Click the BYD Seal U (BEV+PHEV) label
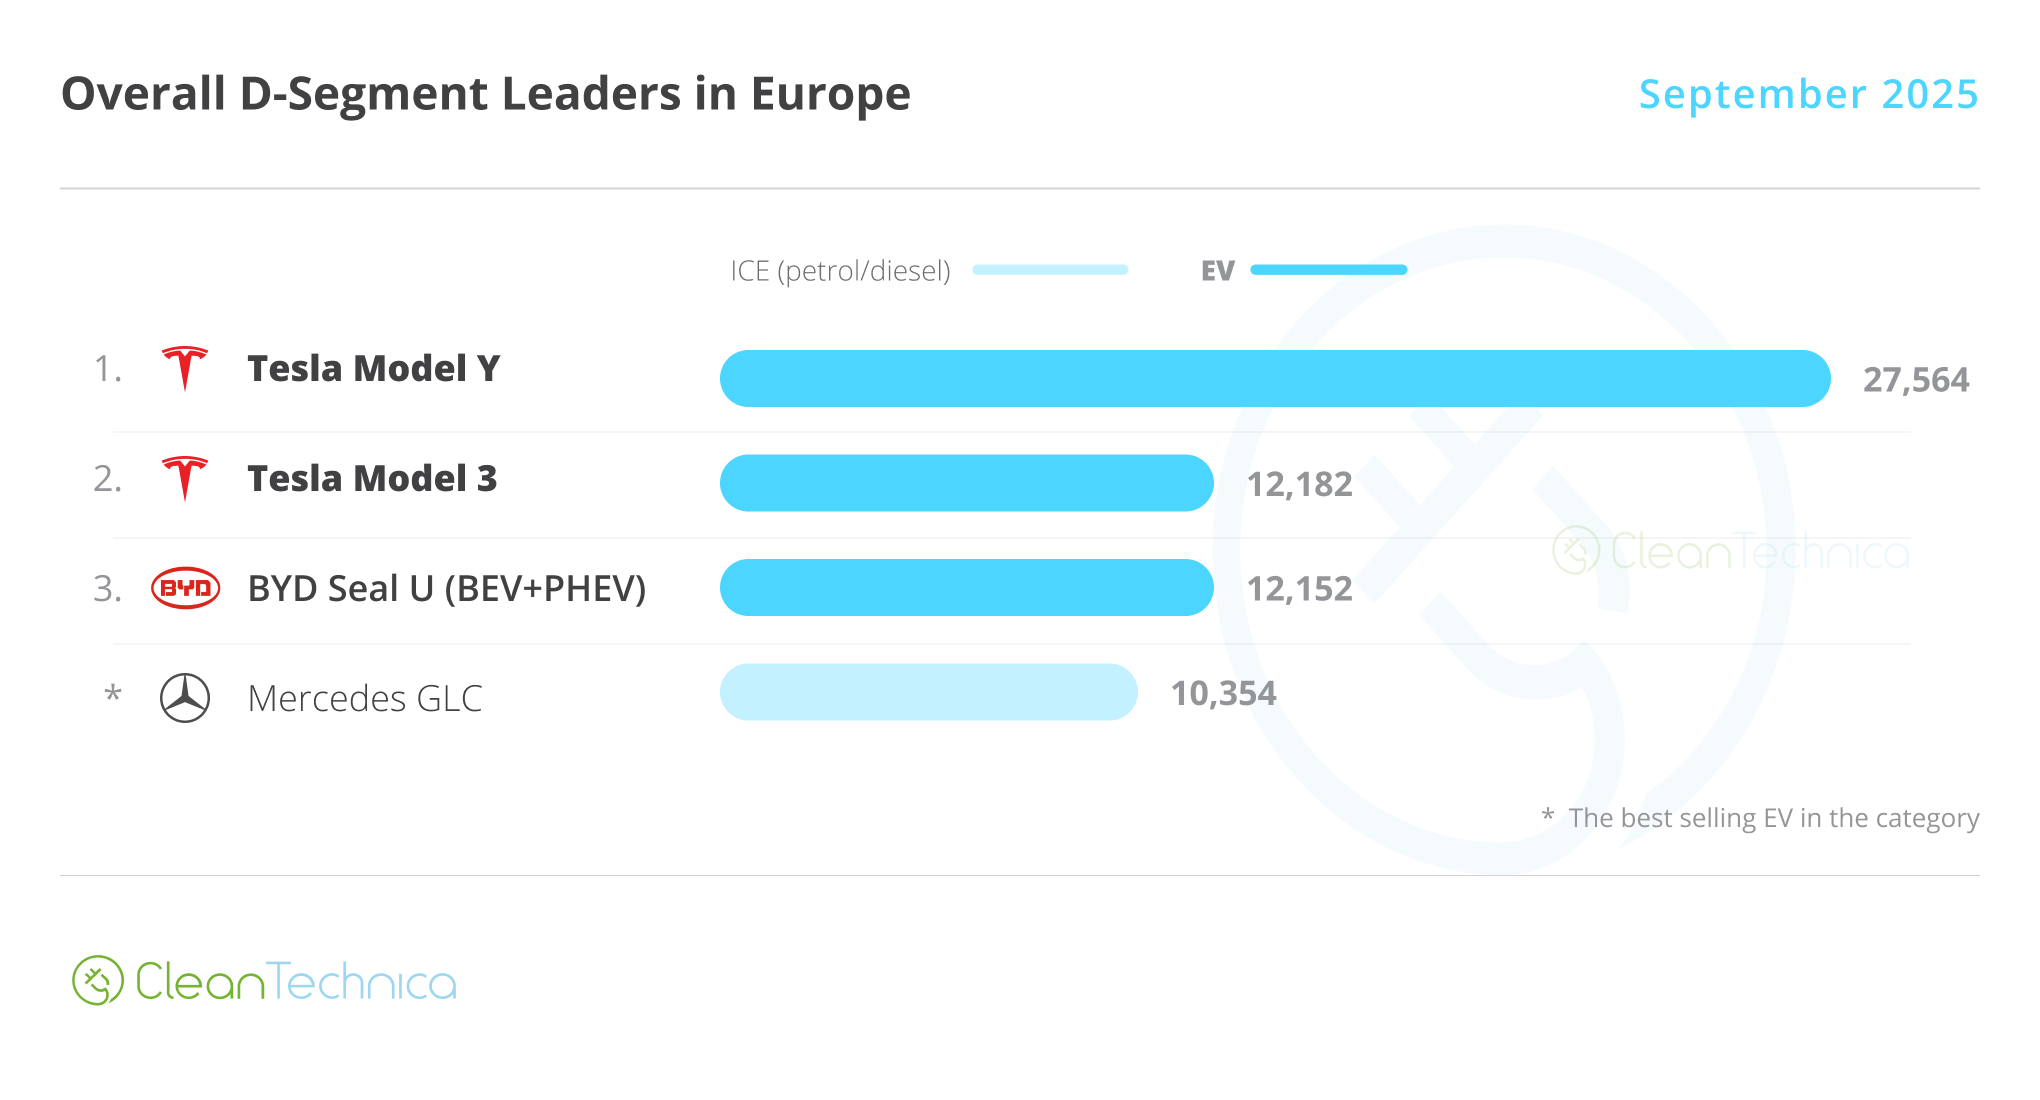Image resolution: width=2040 pixels, height=1100 pixels. click(x=447, y=589)
